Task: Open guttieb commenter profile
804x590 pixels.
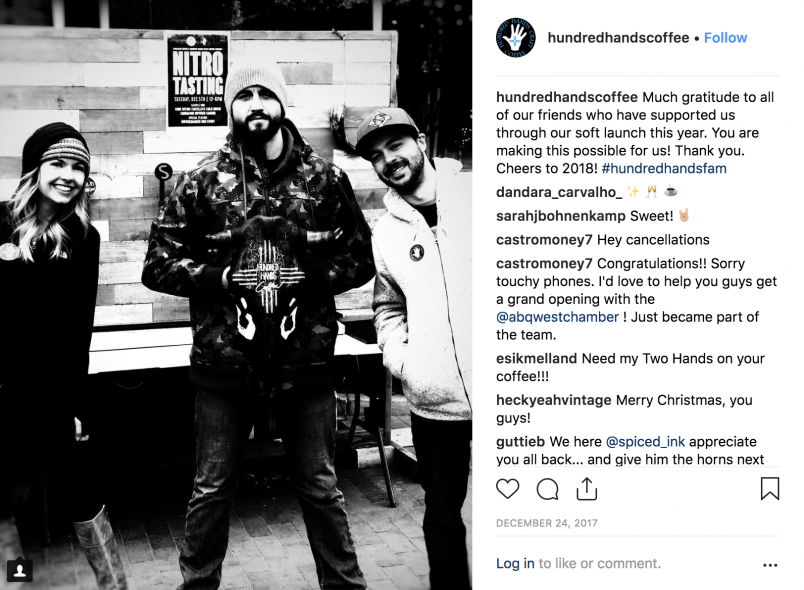Action: pos(520,441)
